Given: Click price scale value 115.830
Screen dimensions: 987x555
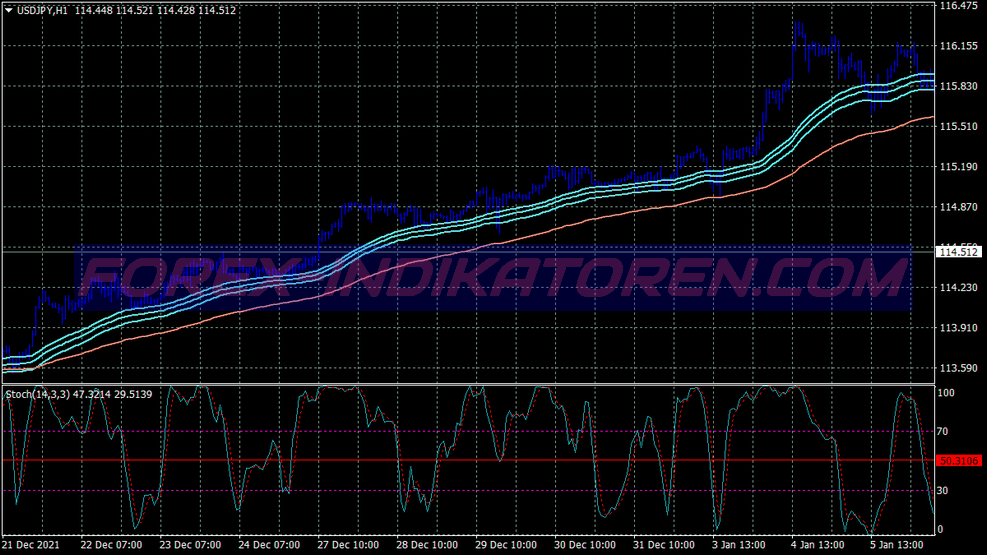Looking at the screenshot, I should (959, 86).
